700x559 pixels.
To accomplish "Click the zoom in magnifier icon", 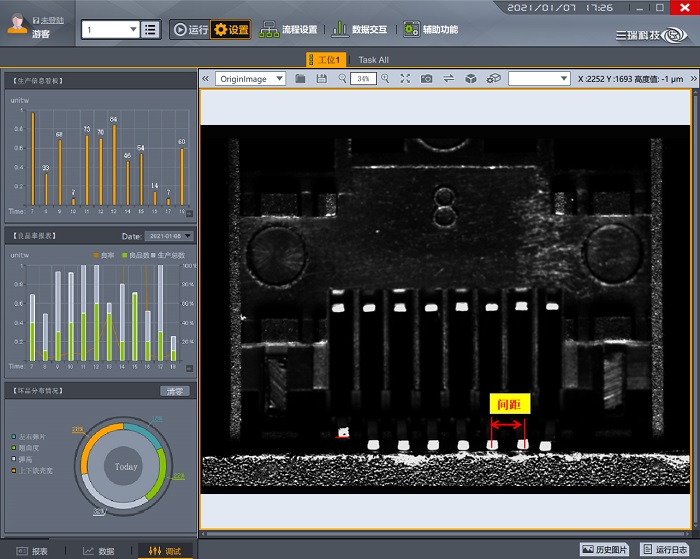I will [385, 78].
